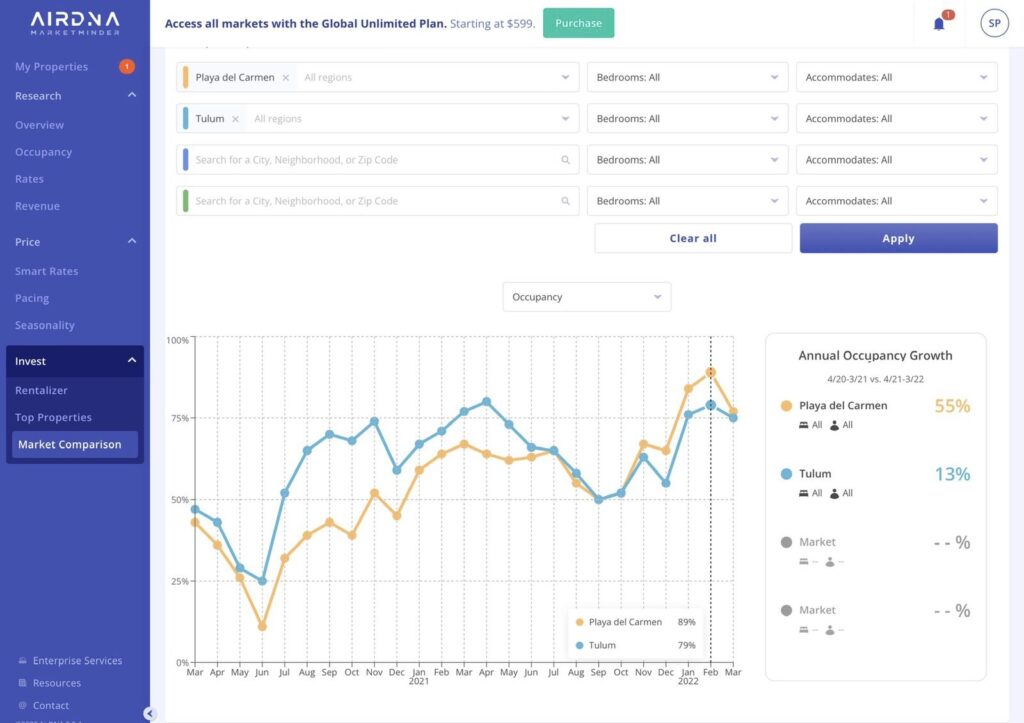Click the orange color bar of Playa del Carmen row

coord(185,78)
